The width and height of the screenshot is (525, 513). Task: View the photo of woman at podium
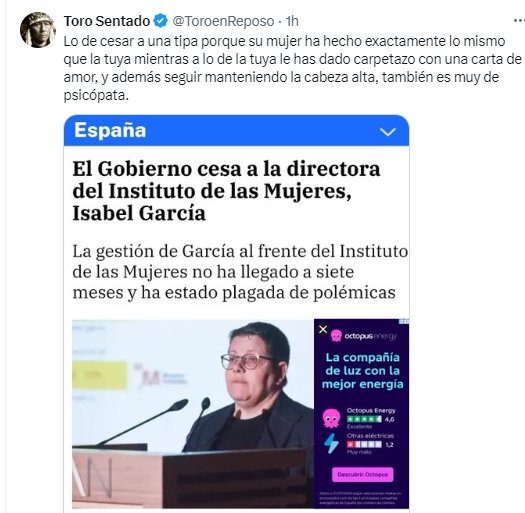(x=193, y=414)
